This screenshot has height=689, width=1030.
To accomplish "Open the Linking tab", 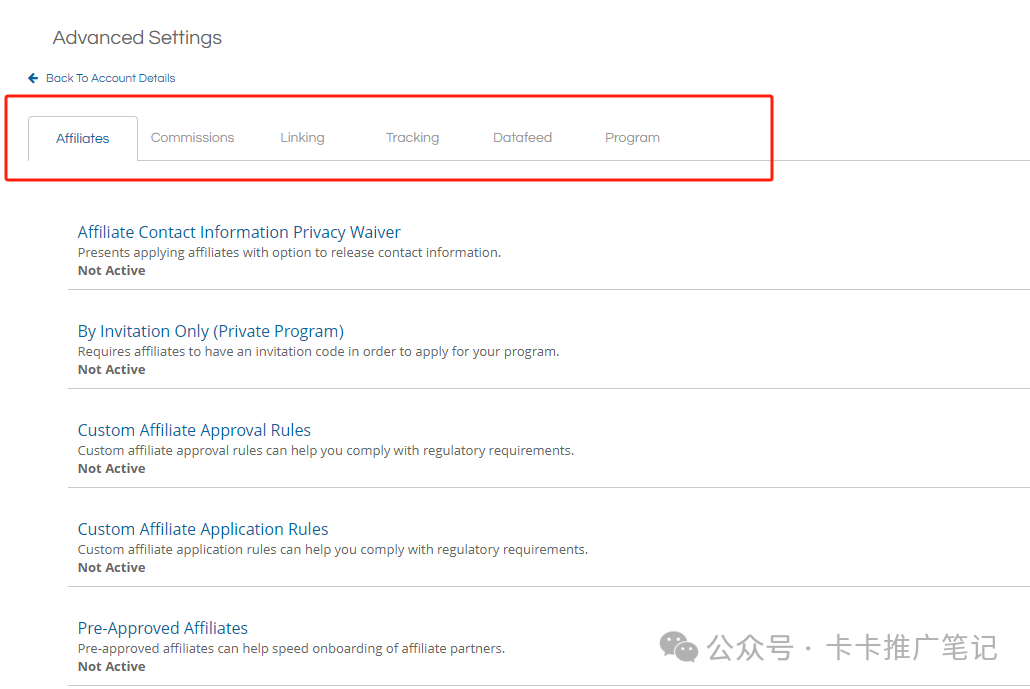I will pos(302,138).
